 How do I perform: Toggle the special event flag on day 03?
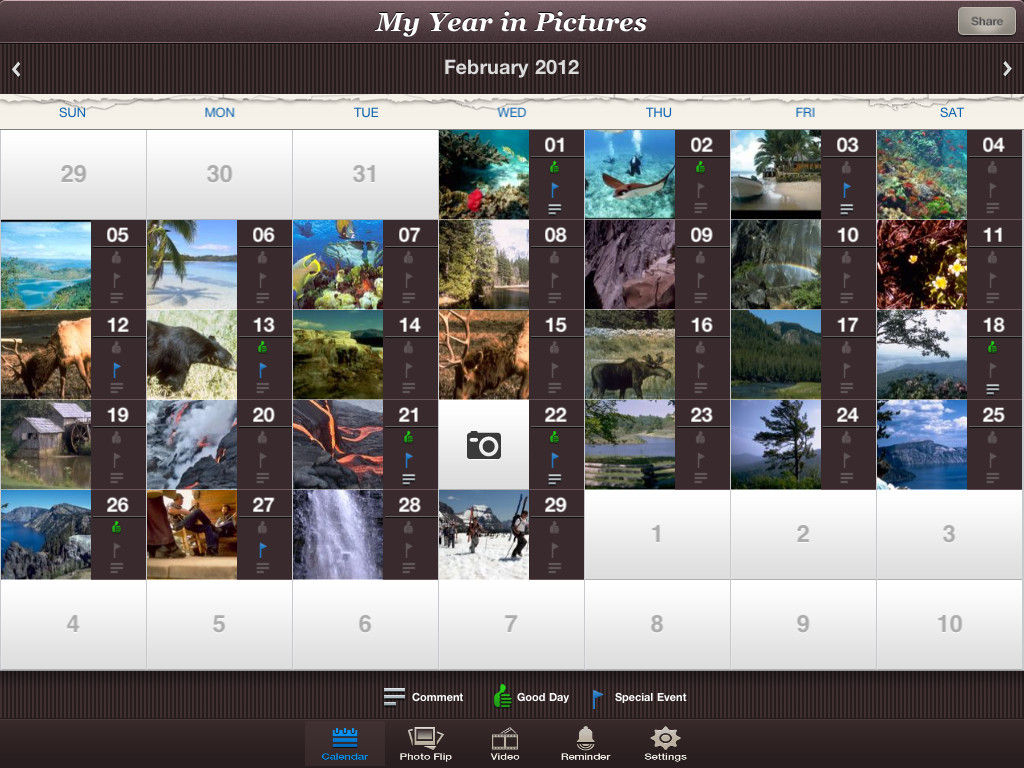tap(846, 190)
